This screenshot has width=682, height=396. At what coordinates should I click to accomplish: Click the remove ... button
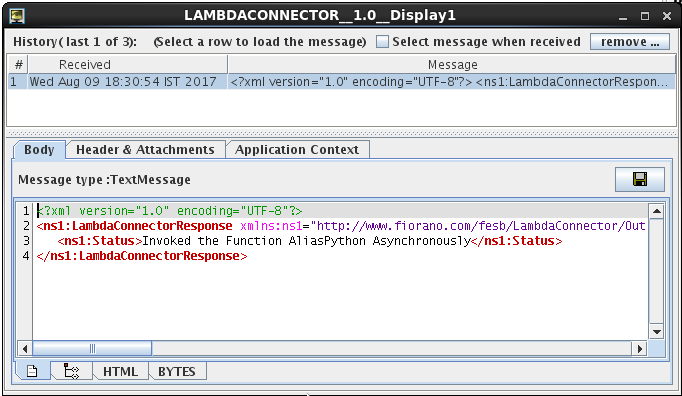(629, 42)
